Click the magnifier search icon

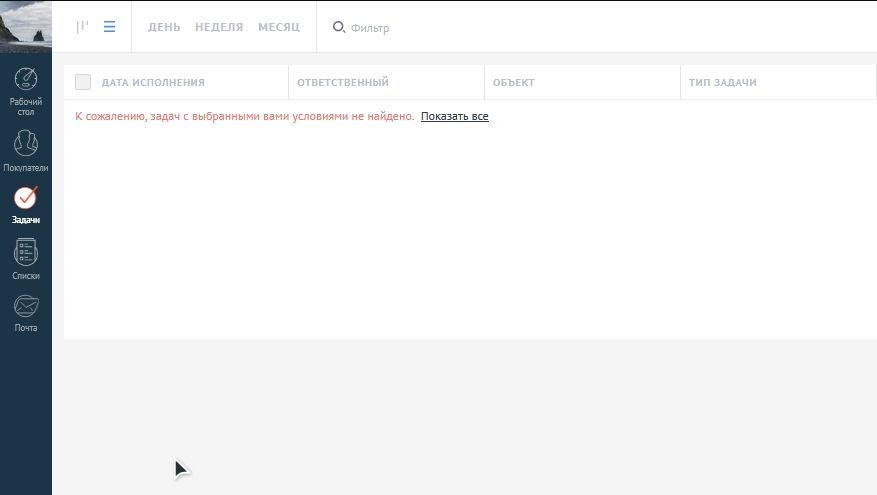[338, 27]
